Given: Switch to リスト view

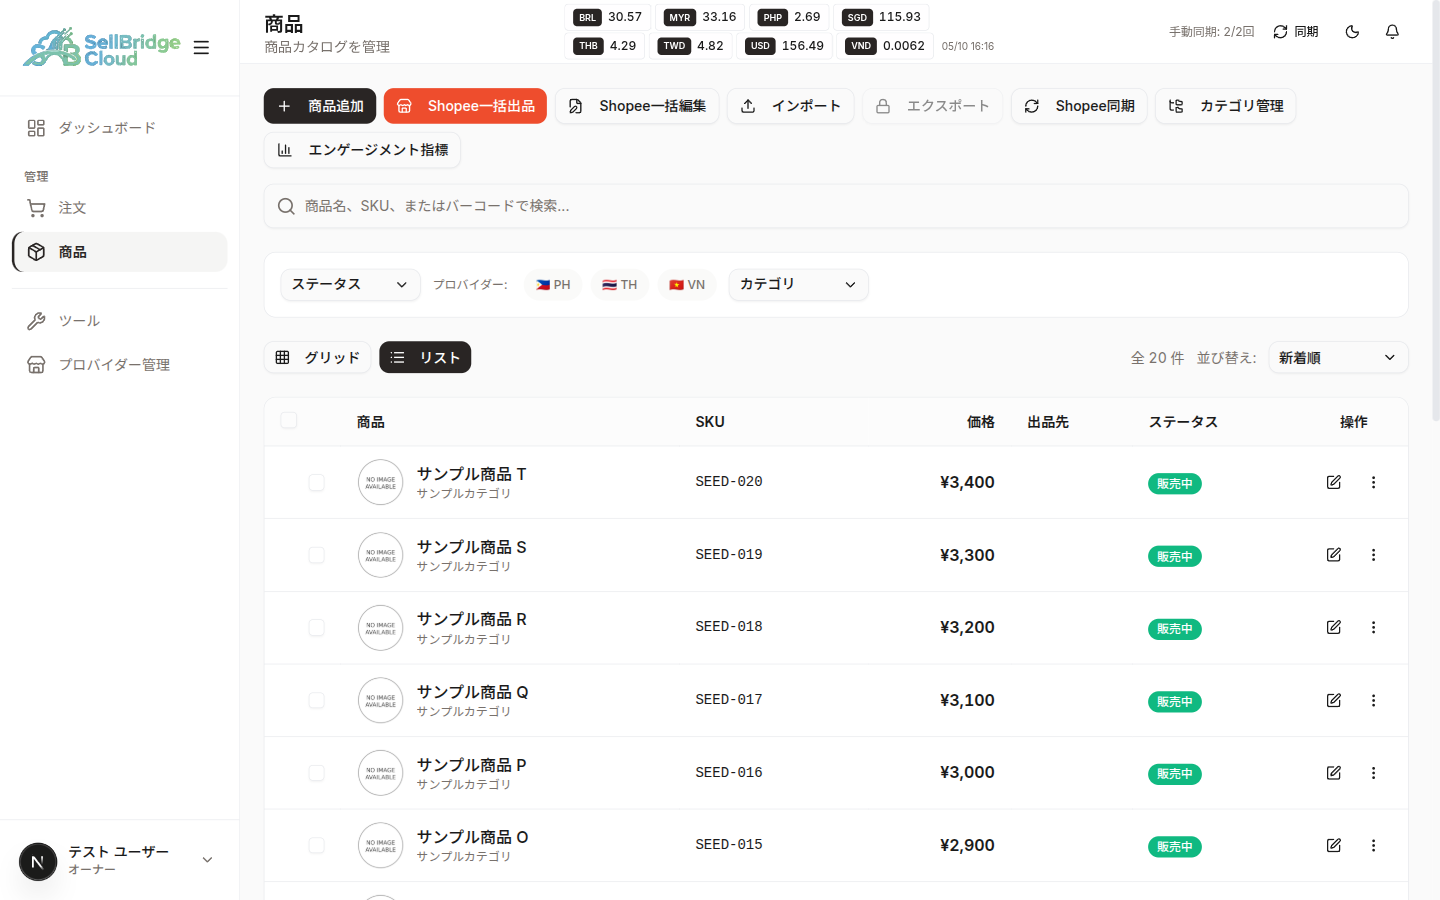Looking at the screenshot, I should (425, 358).
